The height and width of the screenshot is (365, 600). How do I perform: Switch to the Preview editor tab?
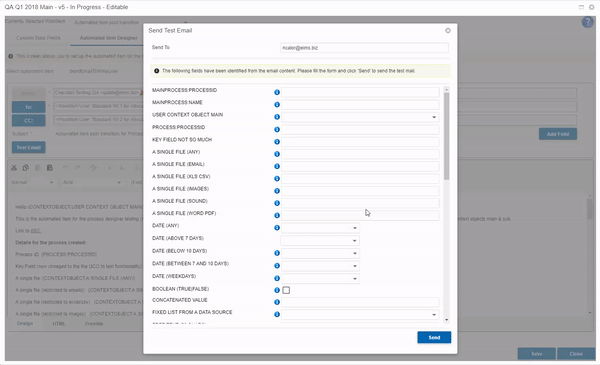tap(94, 324)
